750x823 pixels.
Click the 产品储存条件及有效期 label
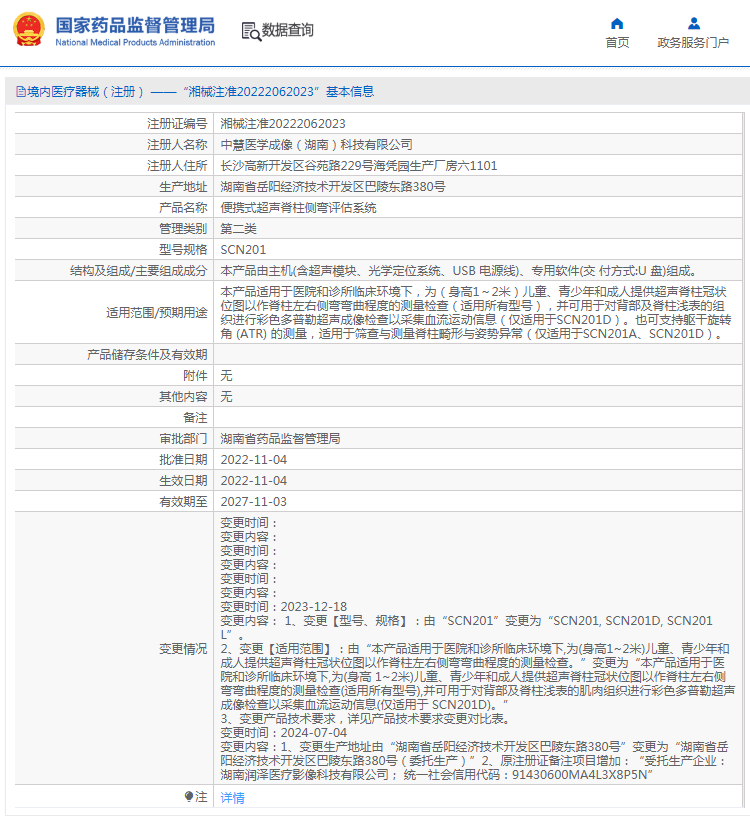[147, 355]
